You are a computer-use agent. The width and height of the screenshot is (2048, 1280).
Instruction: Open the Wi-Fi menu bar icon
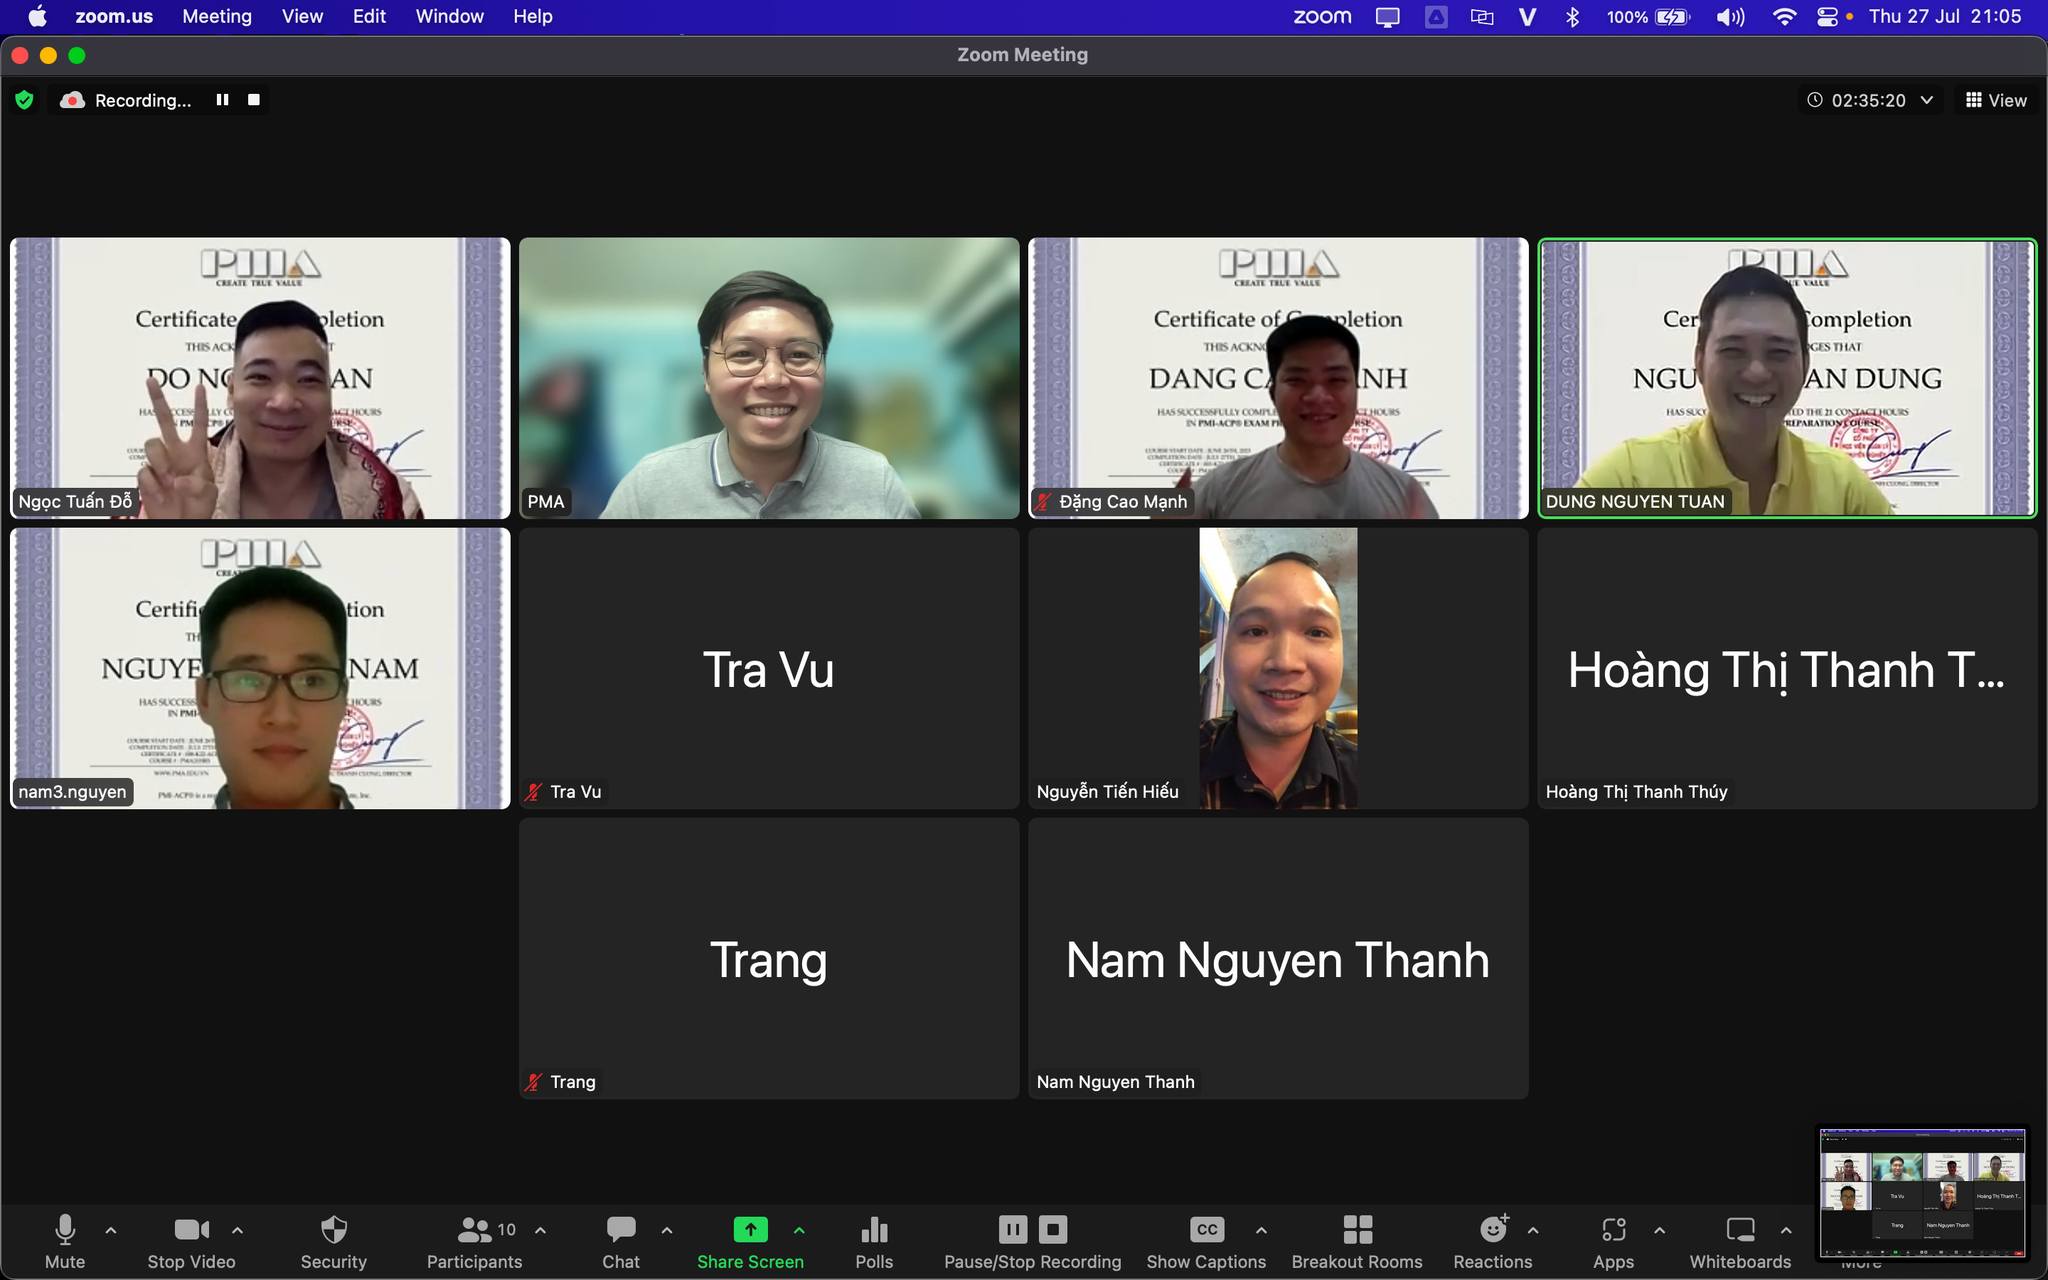pyautogui.click(x=1784, y=16)
